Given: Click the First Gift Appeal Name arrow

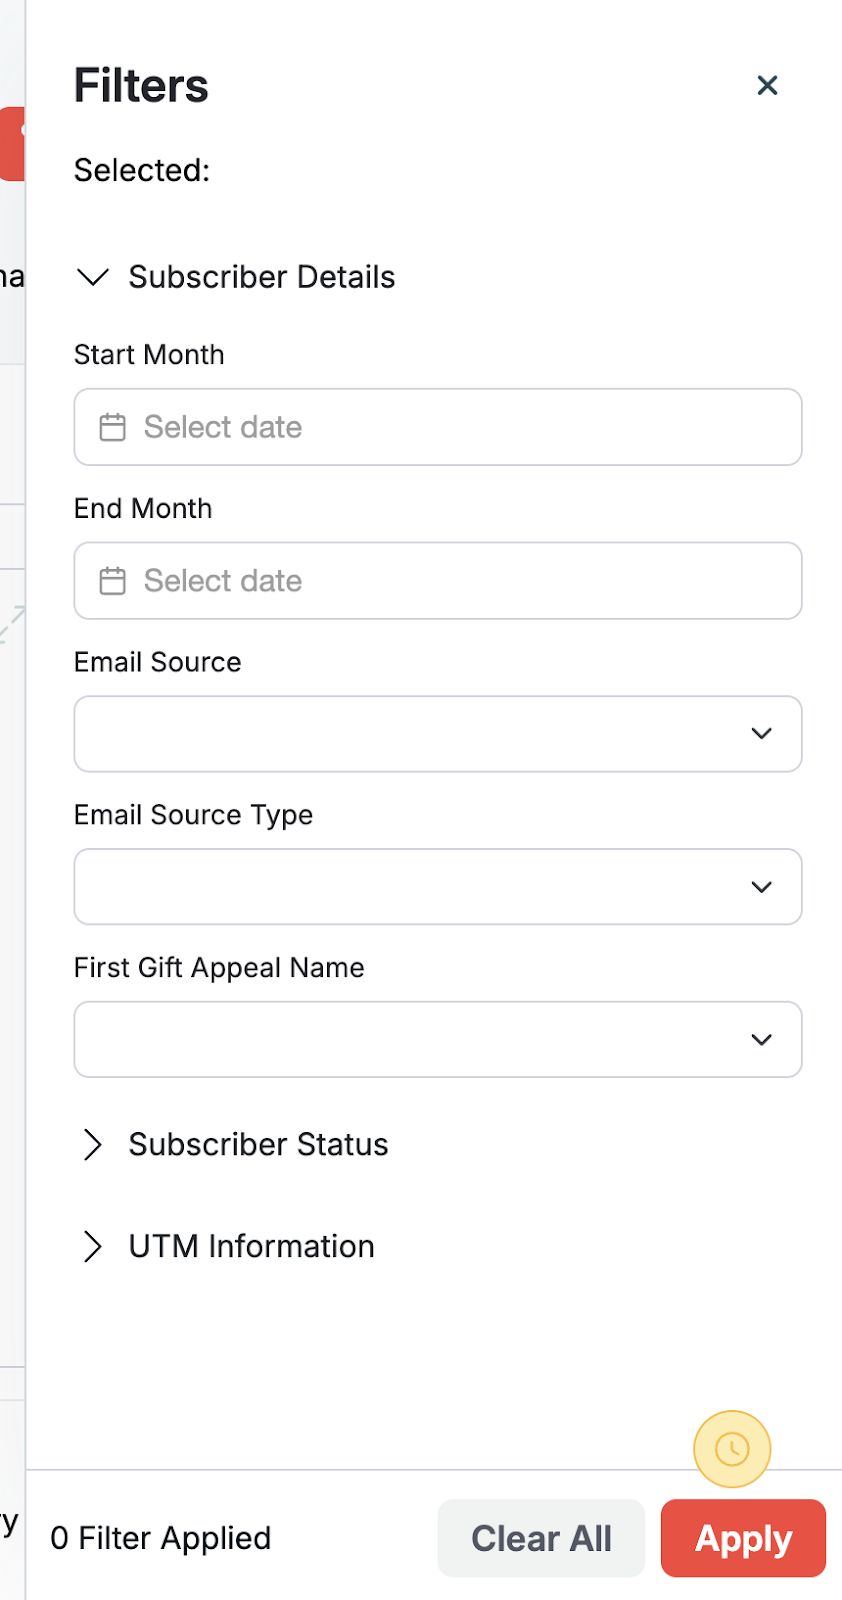Looking at the screenshot, I should (x=761, y=1040).
